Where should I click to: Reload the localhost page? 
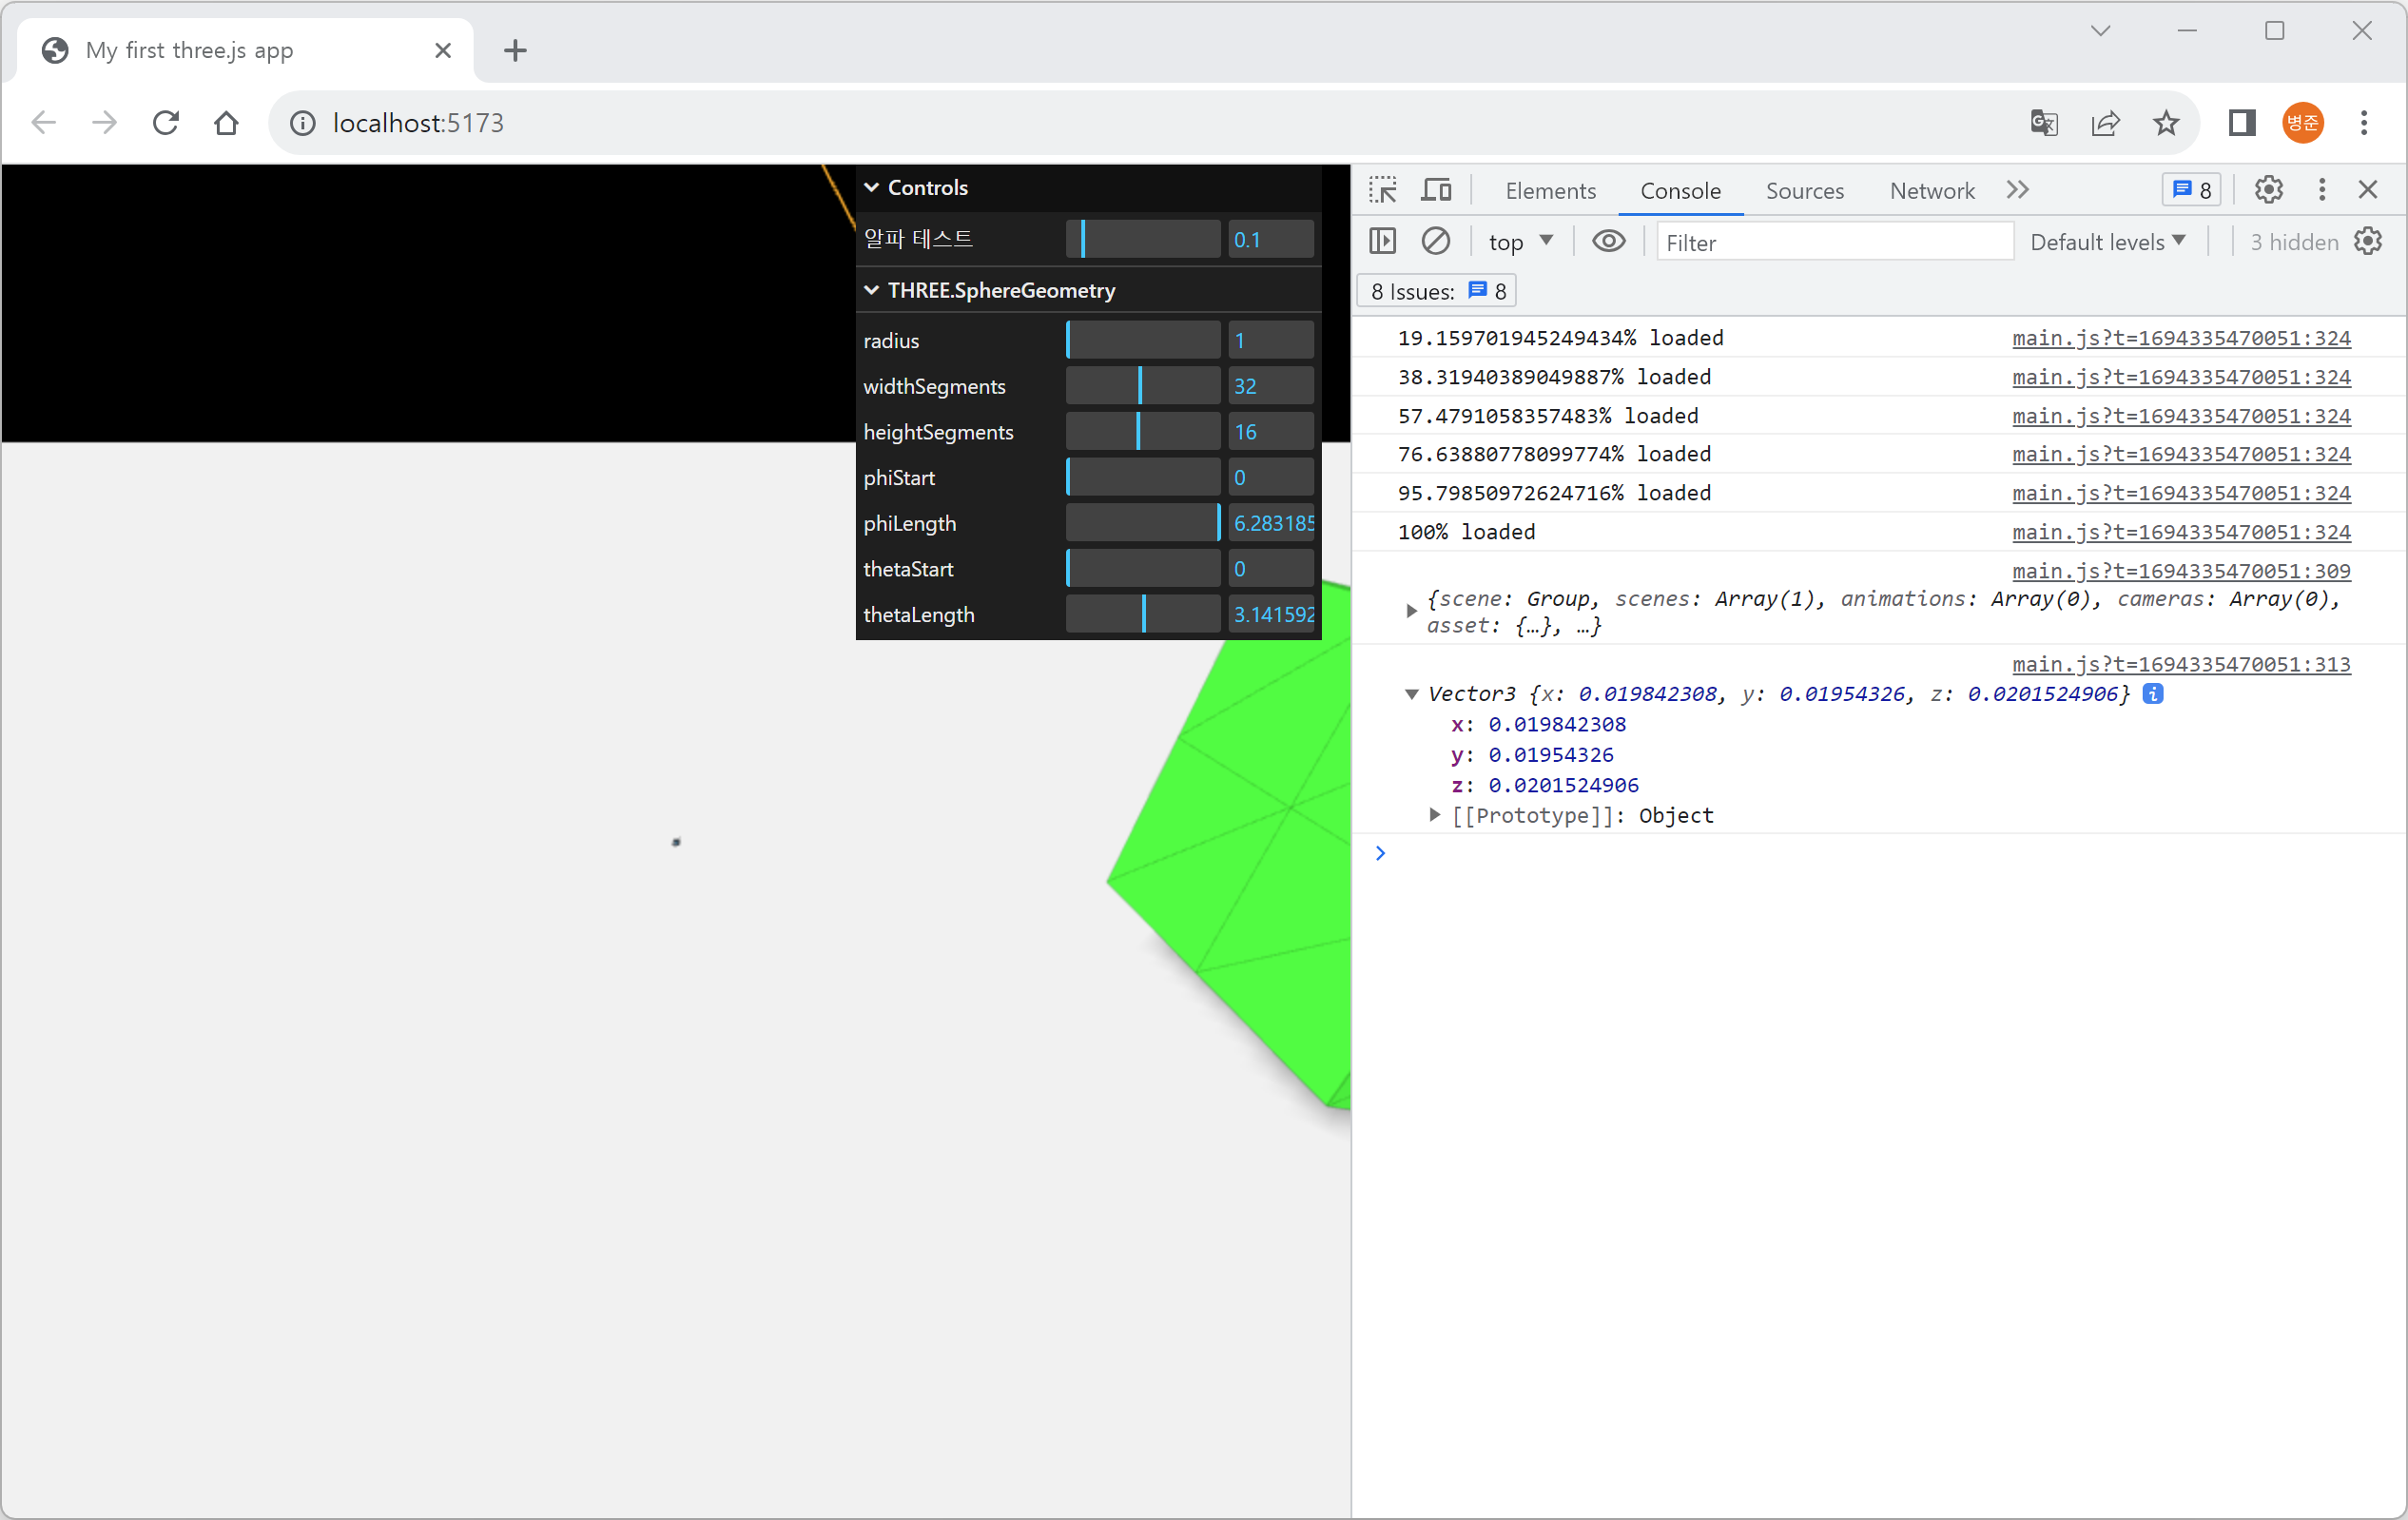(166, 123)
